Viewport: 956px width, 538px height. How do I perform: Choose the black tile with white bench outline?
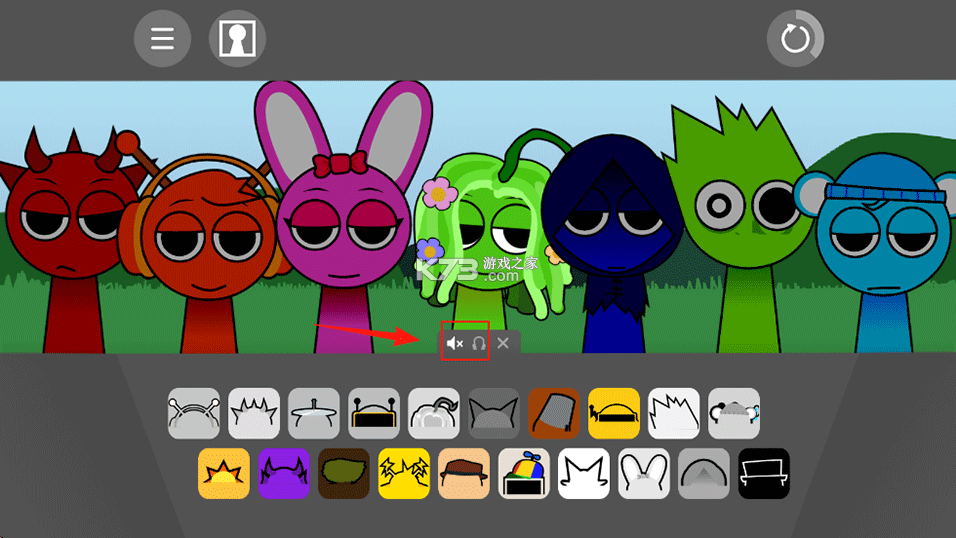click(x=764, y=474)
